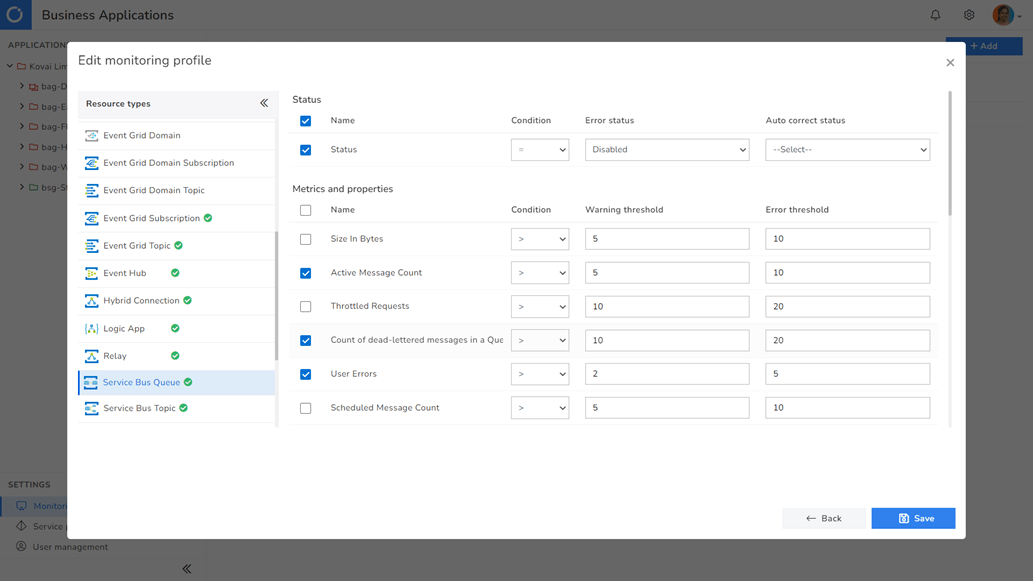
Task: Open the Error status Disabled dropdown
Action: [x=667, y=149]
